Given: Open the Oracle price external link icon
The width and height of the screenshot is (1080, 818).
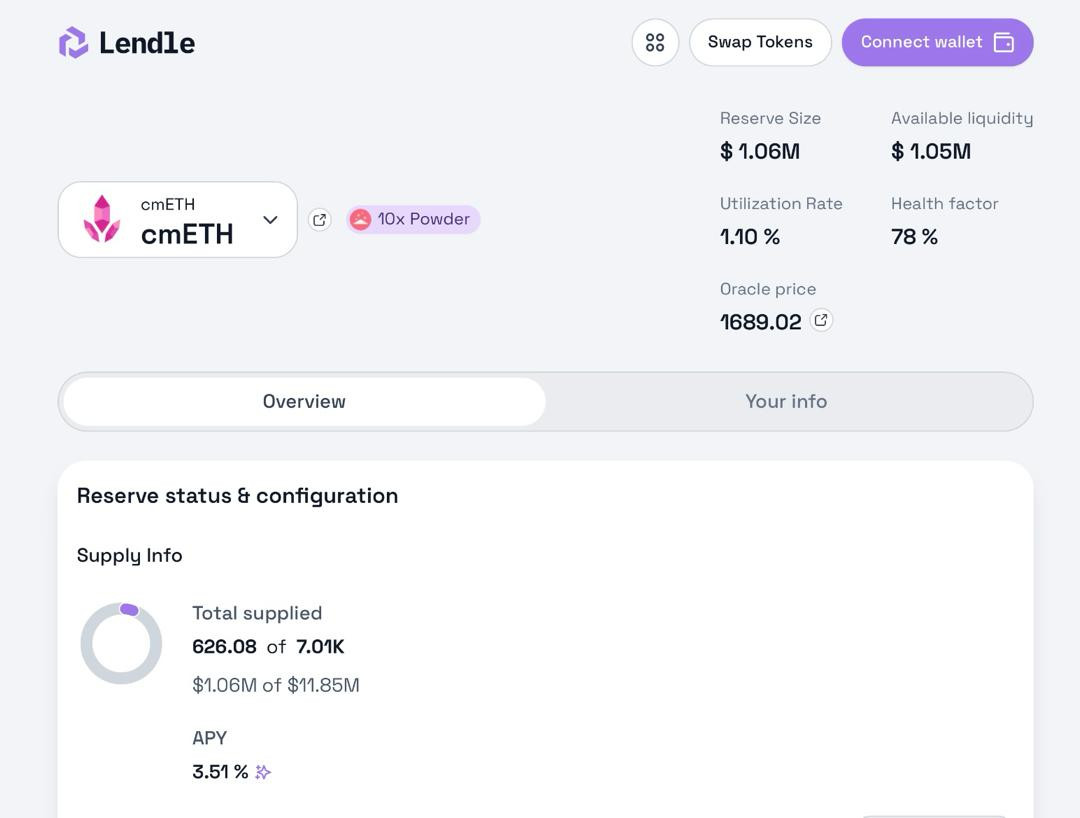Looking at the screenshot, I should [x=821, y=321].
